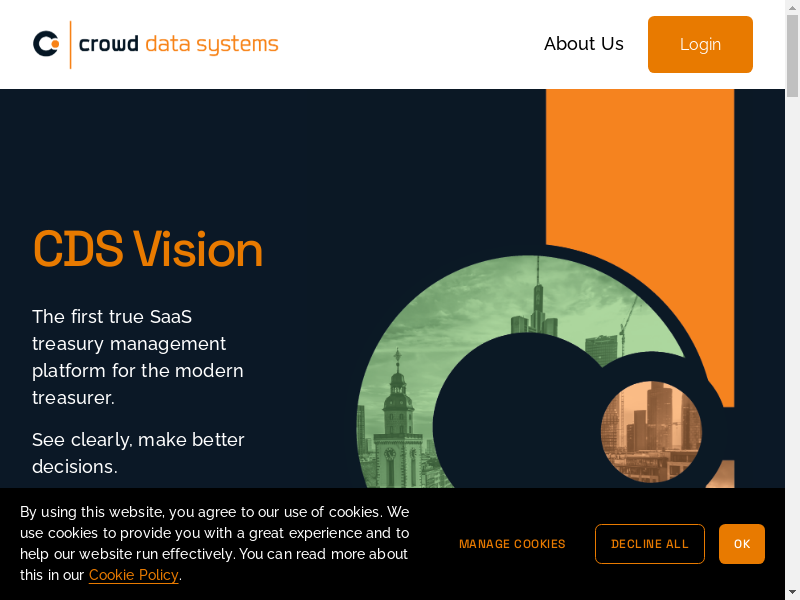The width and height of the screenshot is (800, 600).
Task: Click the crowd data systems wordmark
Action: coord(179,44)
